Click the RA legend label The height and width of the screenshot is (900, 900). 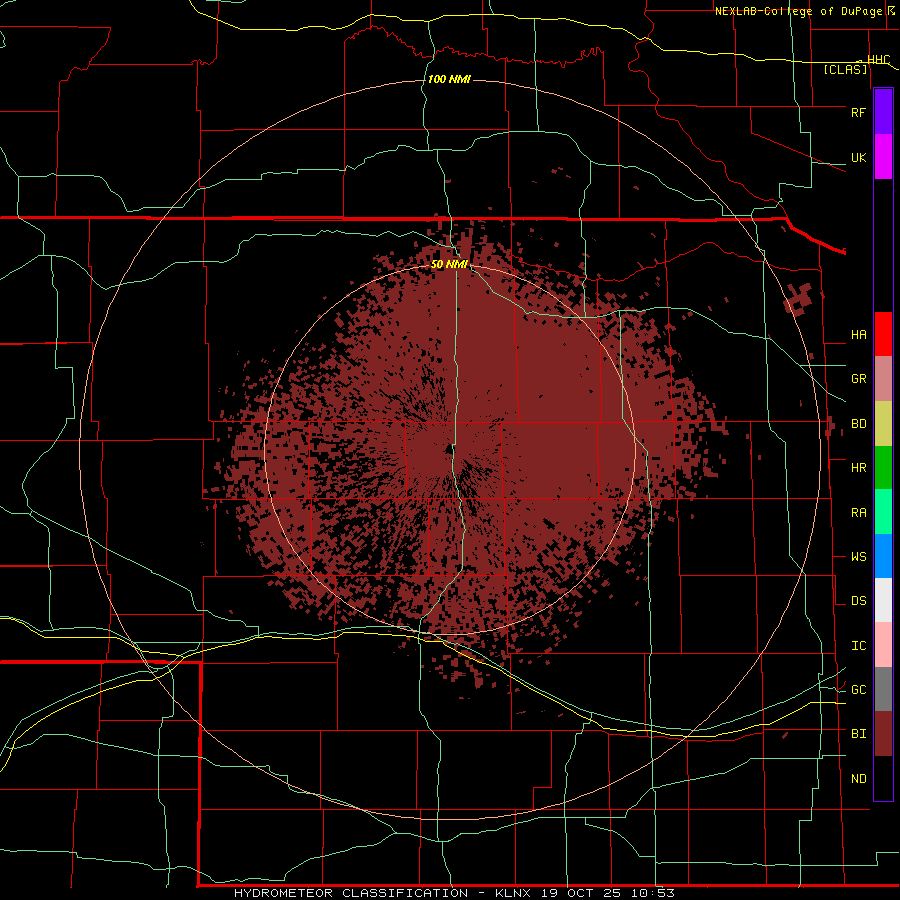858,513
